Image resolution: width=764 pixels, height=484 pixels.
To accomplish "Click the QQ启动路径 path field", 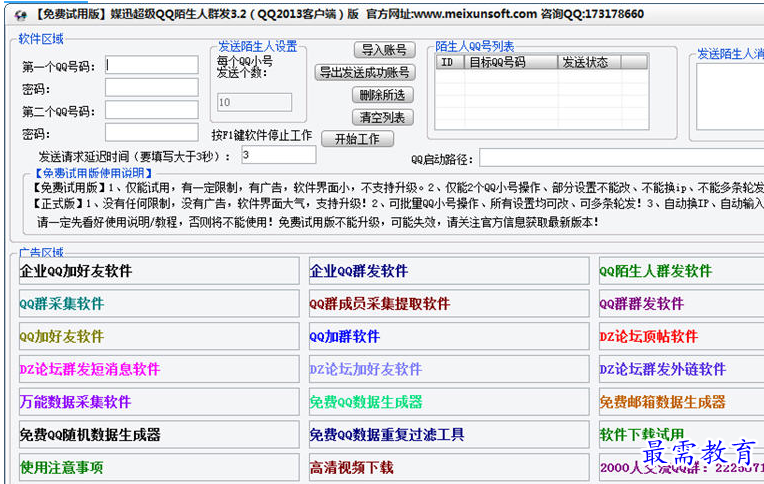I will pos(622,158).
